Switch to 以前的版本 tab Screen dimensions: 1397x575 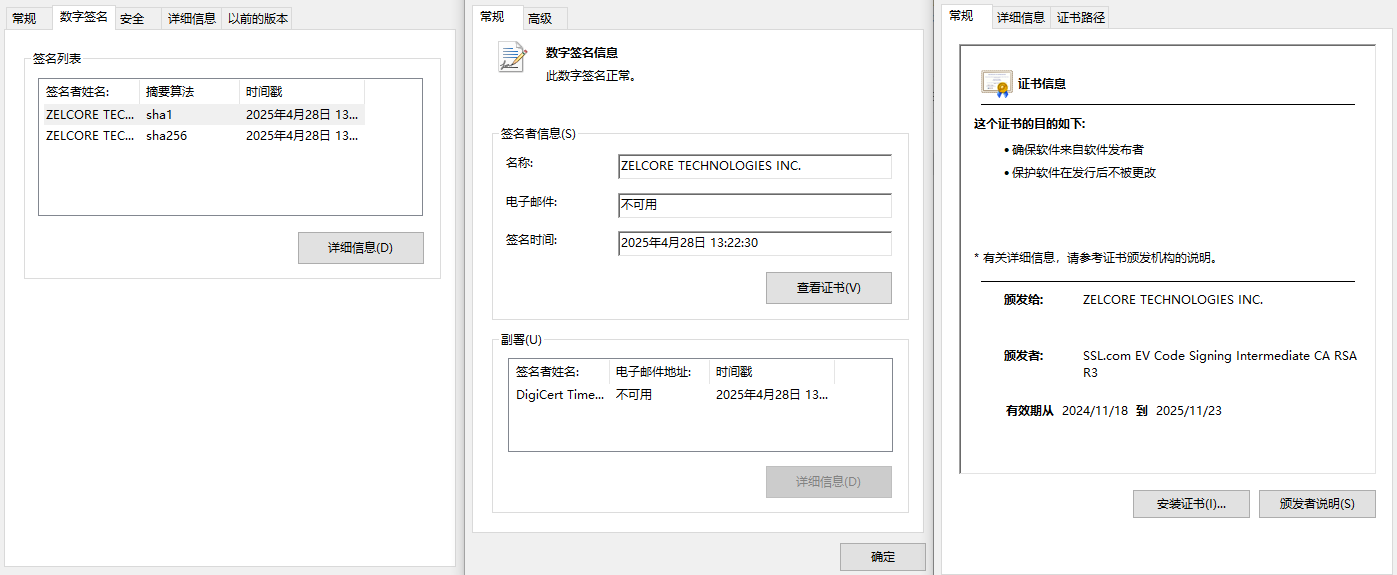pyautogui.click(x=257, y=18)
